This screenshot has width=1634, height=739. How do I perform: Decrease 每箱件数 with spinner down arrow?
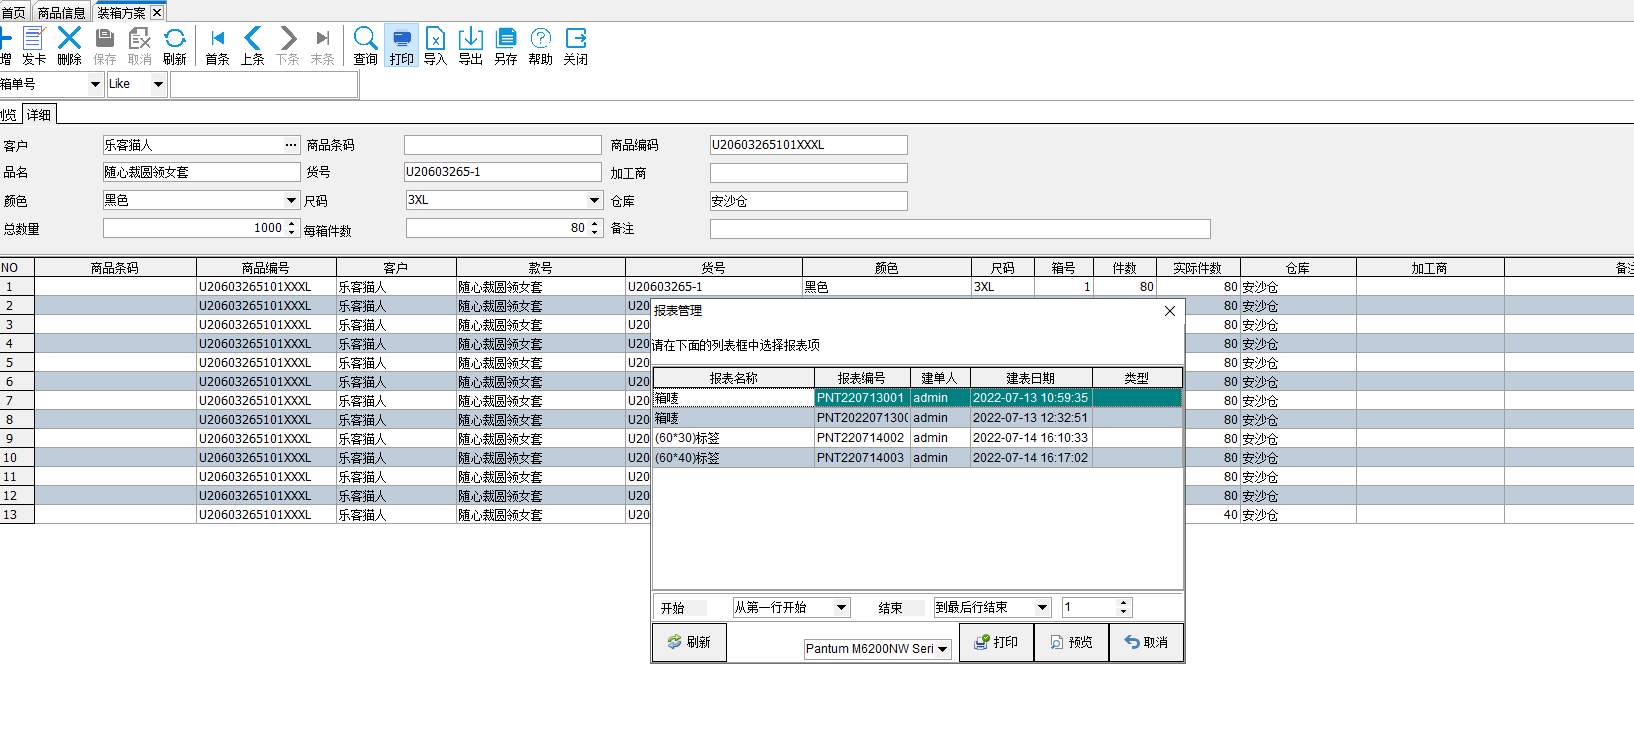pyautogui.click(x=595, y=233)
